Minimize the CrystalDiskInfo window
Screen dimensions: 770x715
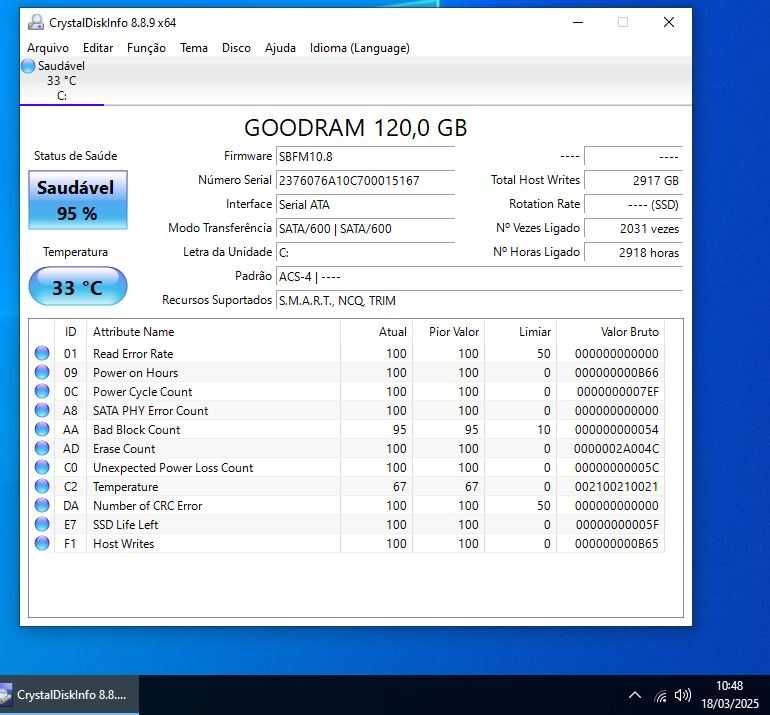pos(578,22)
